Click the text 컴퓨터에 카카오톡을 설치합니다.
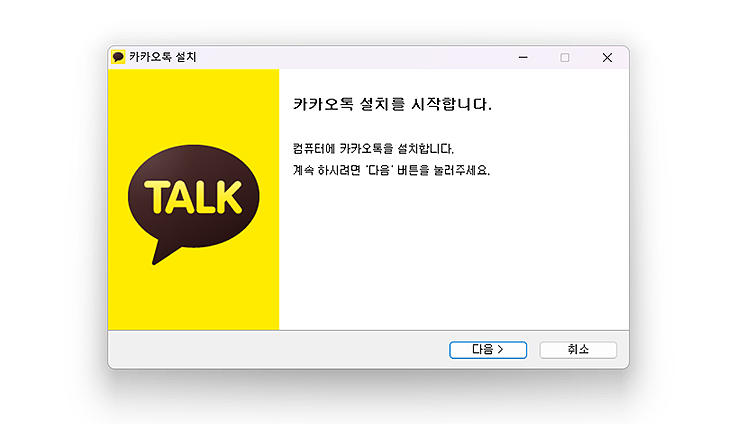This screenshot has height=424, width=740. tap(373, 149)
